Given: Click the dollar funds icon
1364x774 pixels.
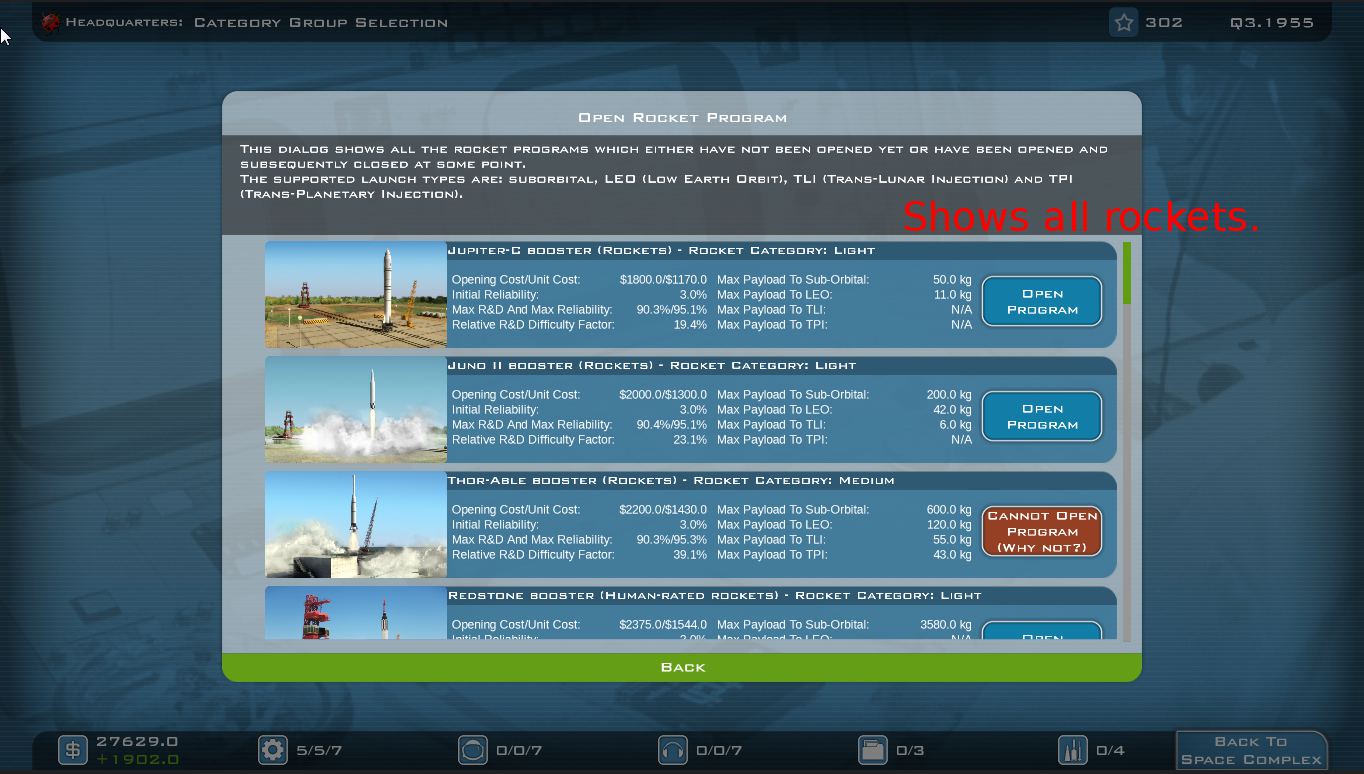Looking at the screenshot, I should [x=73, y=750].
